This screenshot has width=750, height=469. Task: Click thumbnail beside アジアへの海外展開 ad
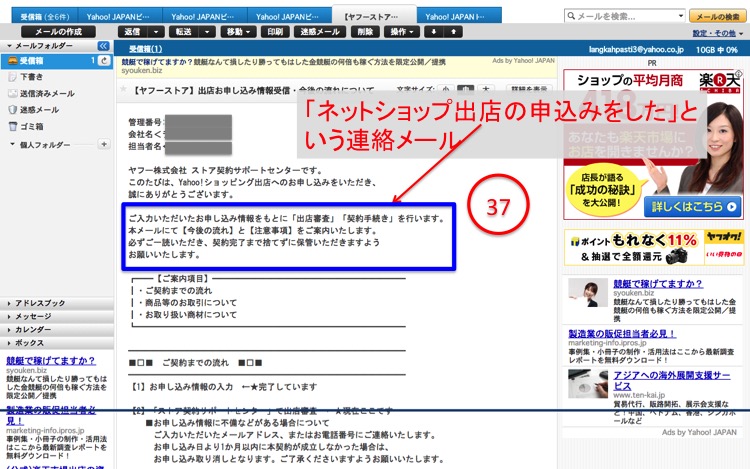pos(588,383)
